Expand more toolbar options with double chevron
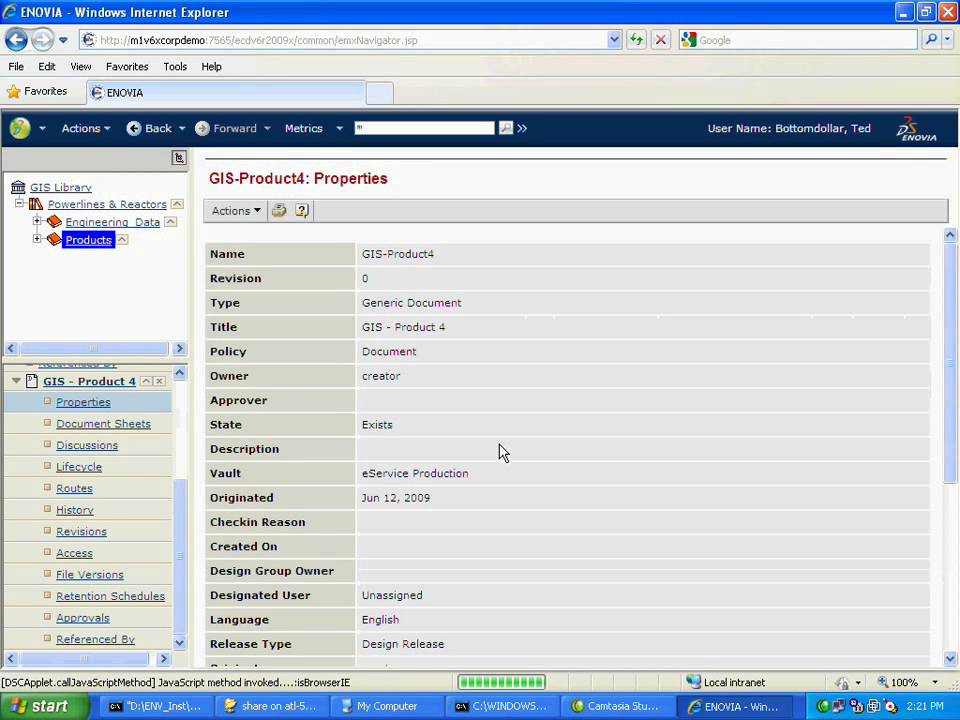The width and height of the screenshot is (960, 720). 522,128
